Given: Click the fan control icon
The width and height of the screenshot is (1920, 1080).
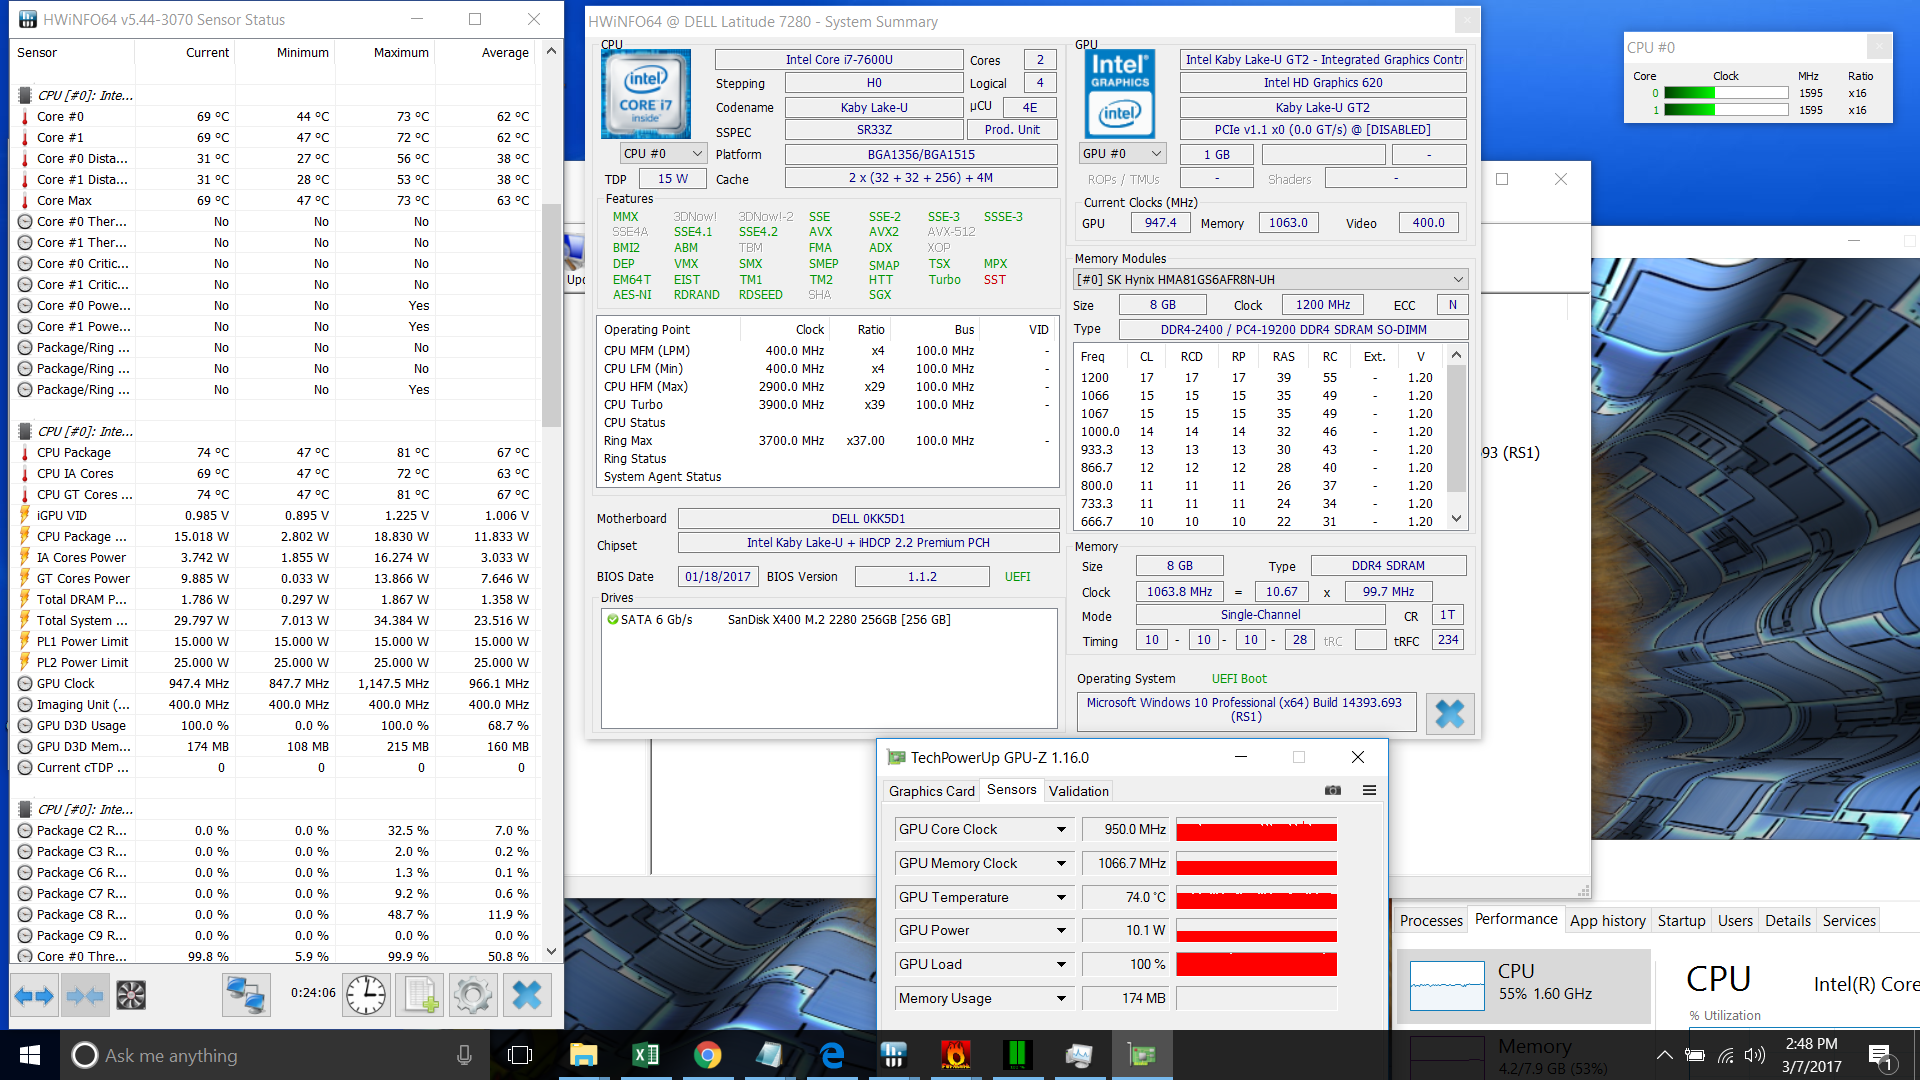Looking at the screenshot, I should coord(131,995).
